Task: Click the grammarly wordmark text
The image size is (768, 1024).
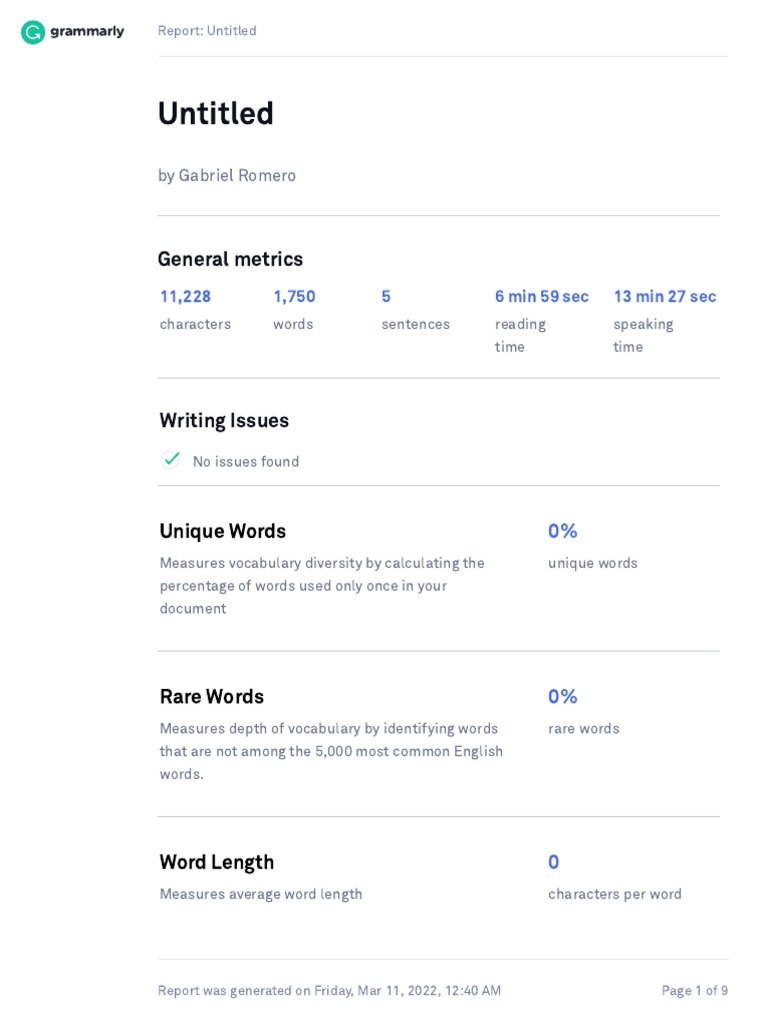Action: click(87, 31)
